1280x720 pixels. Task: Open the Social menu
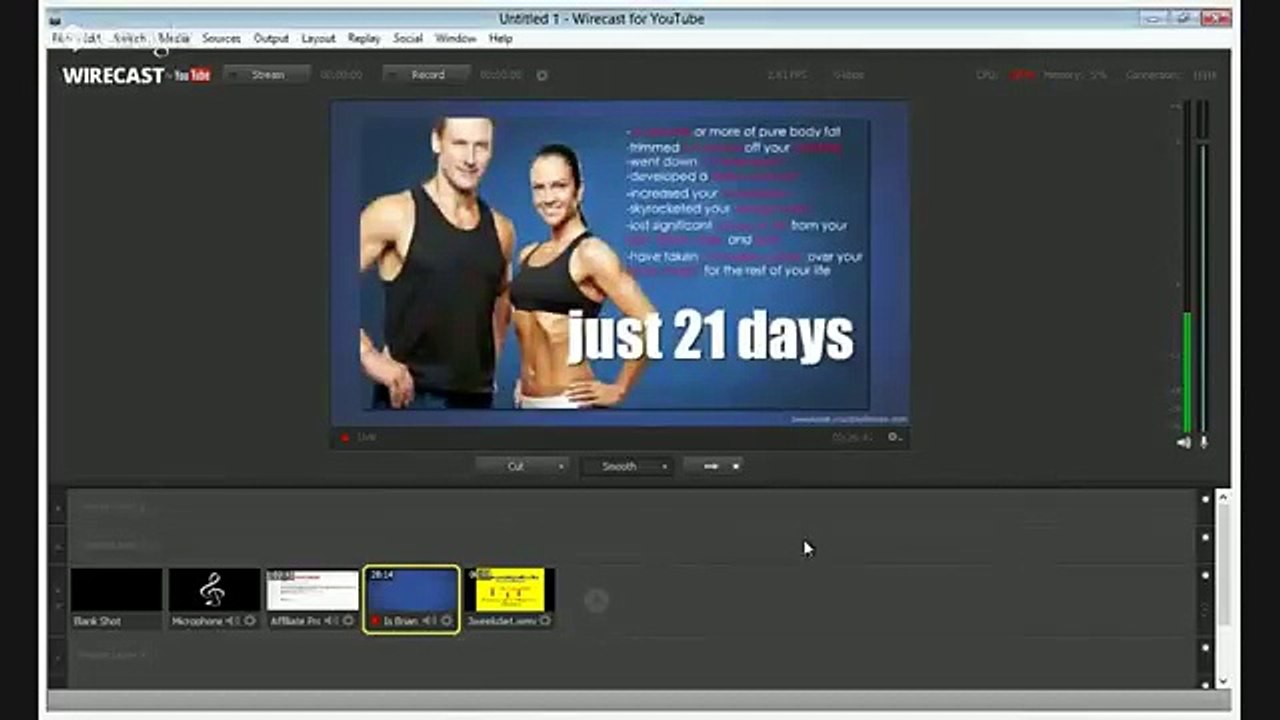pos(408,38)
